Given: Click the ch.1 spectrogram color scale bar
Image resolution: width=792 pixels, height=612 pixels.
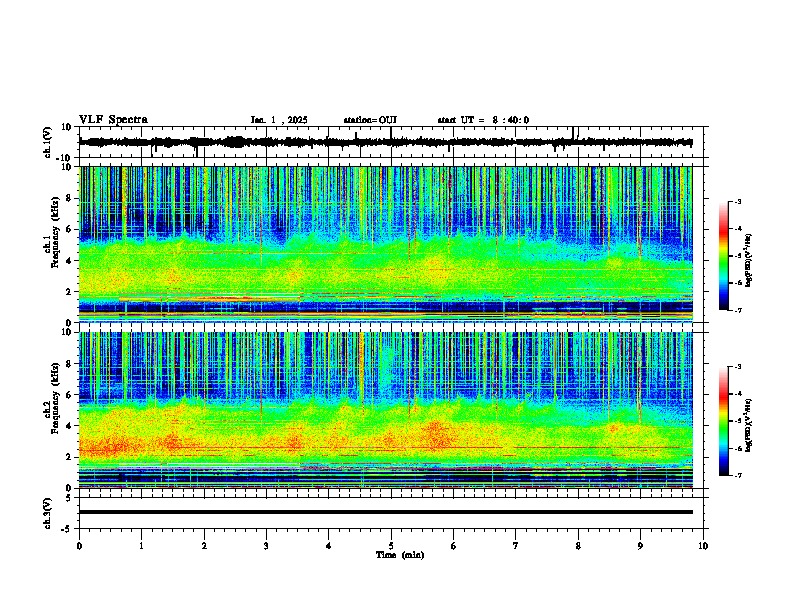Looking at the screenshot, I should pos(723,256).
